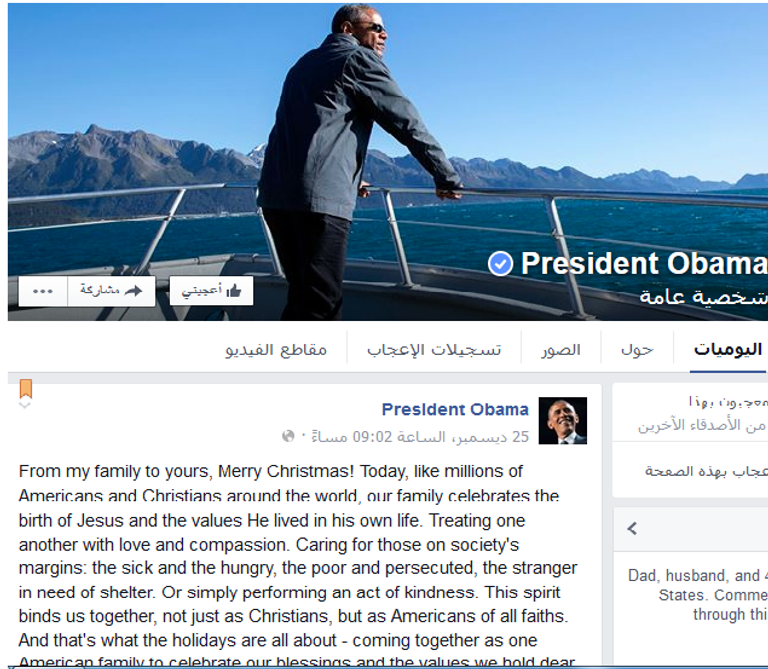Screen dimensions: 768x669
Task: Open the Likes tab (تسجيلات الإعجاب)
Action: pos(434,350)
